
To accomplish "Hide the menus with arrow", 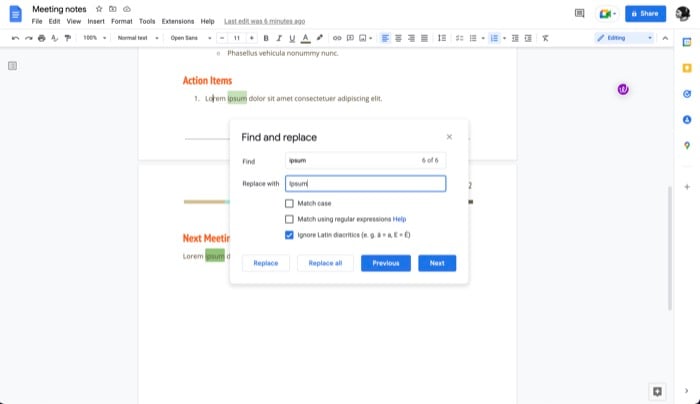I will (665, 38).
